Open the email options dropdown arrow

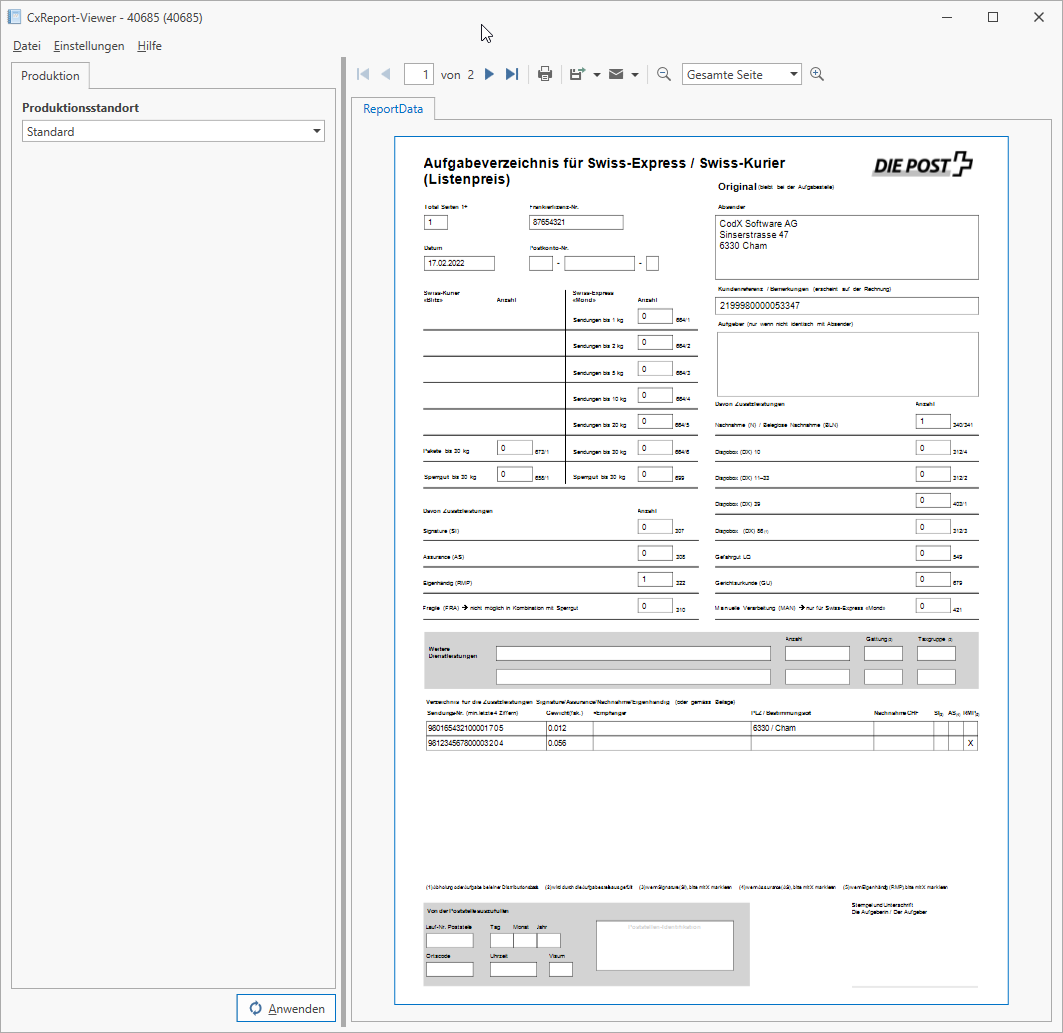635,75
